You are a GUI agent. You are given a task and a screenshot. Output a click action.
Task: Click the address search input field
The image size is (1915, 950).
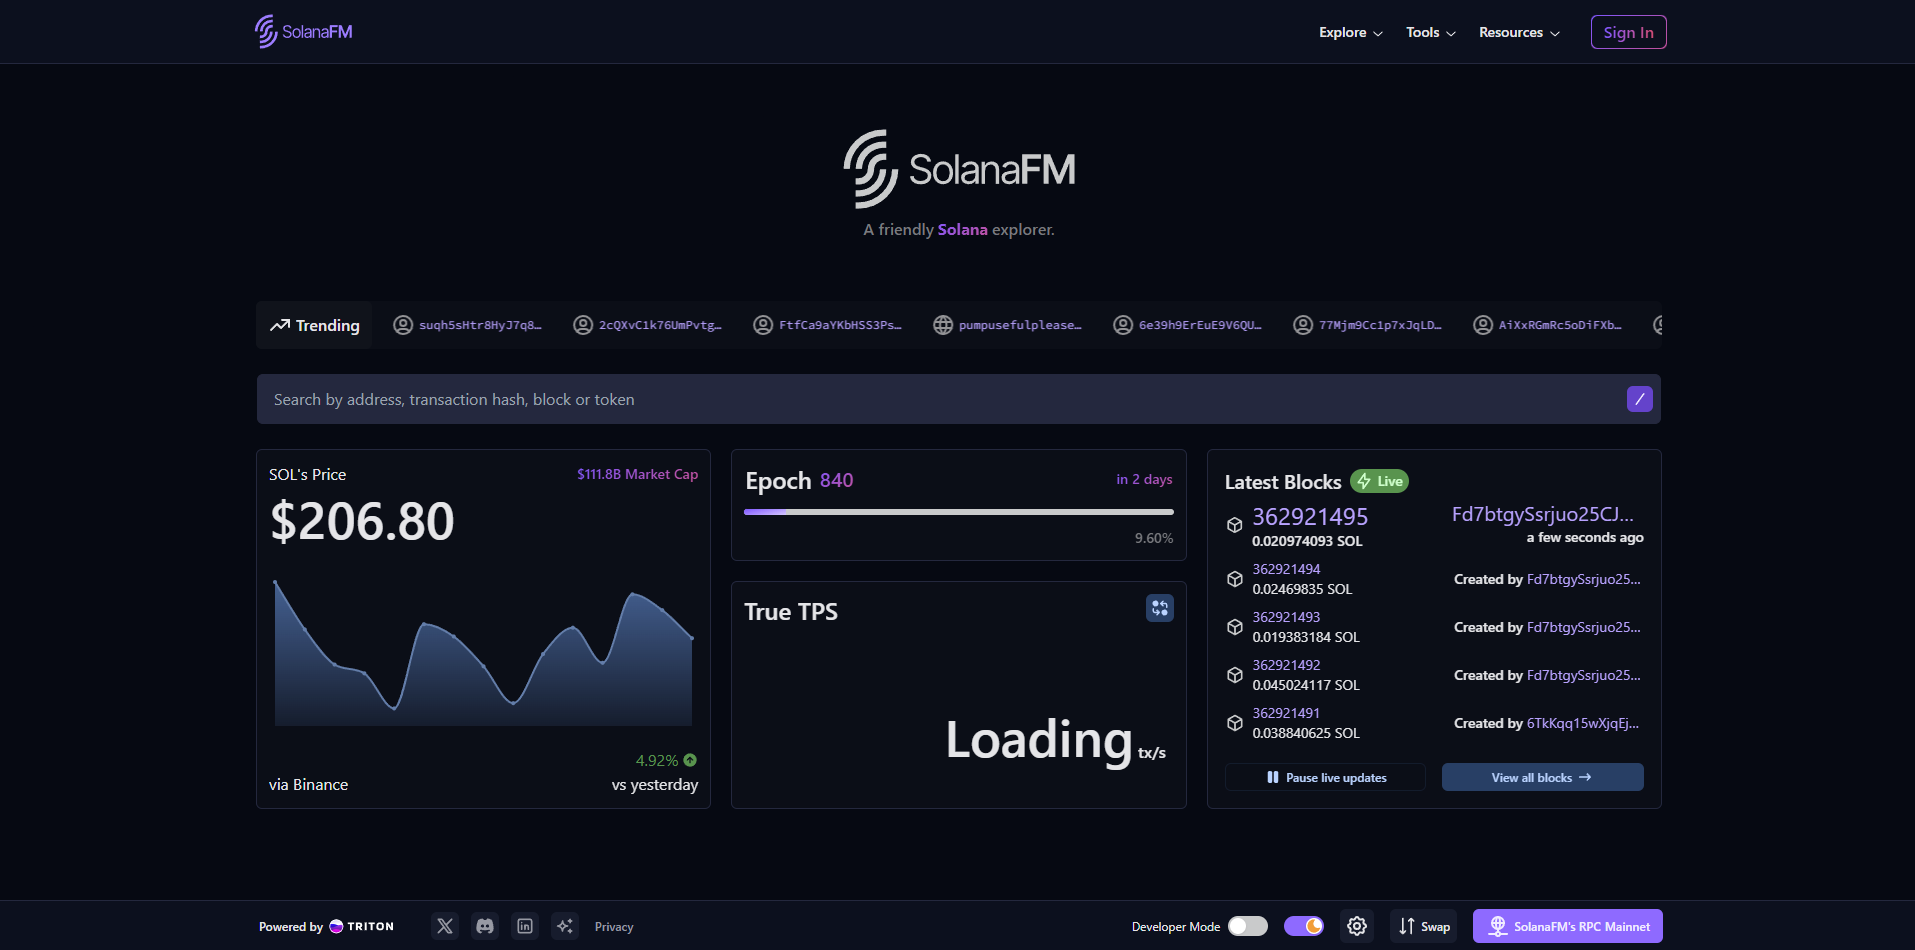tap(940, 399)
